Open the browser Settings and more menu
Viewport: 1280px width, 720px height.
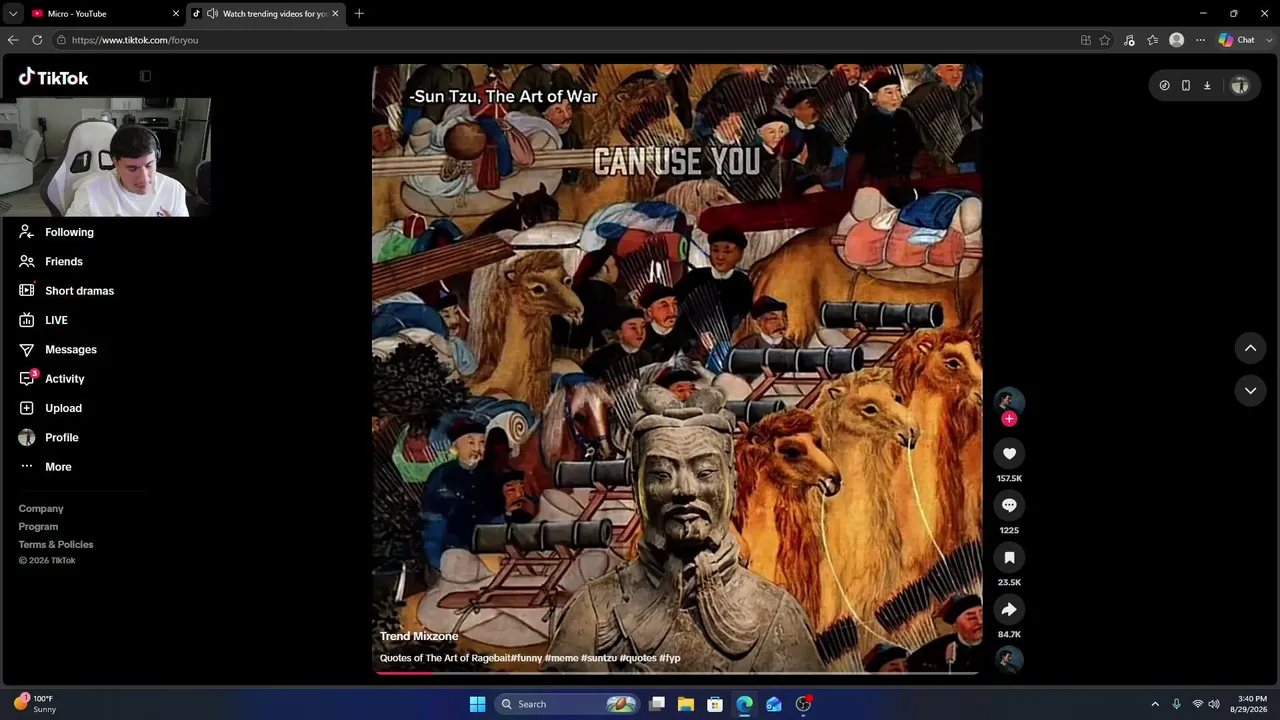tap(1200, 40)
